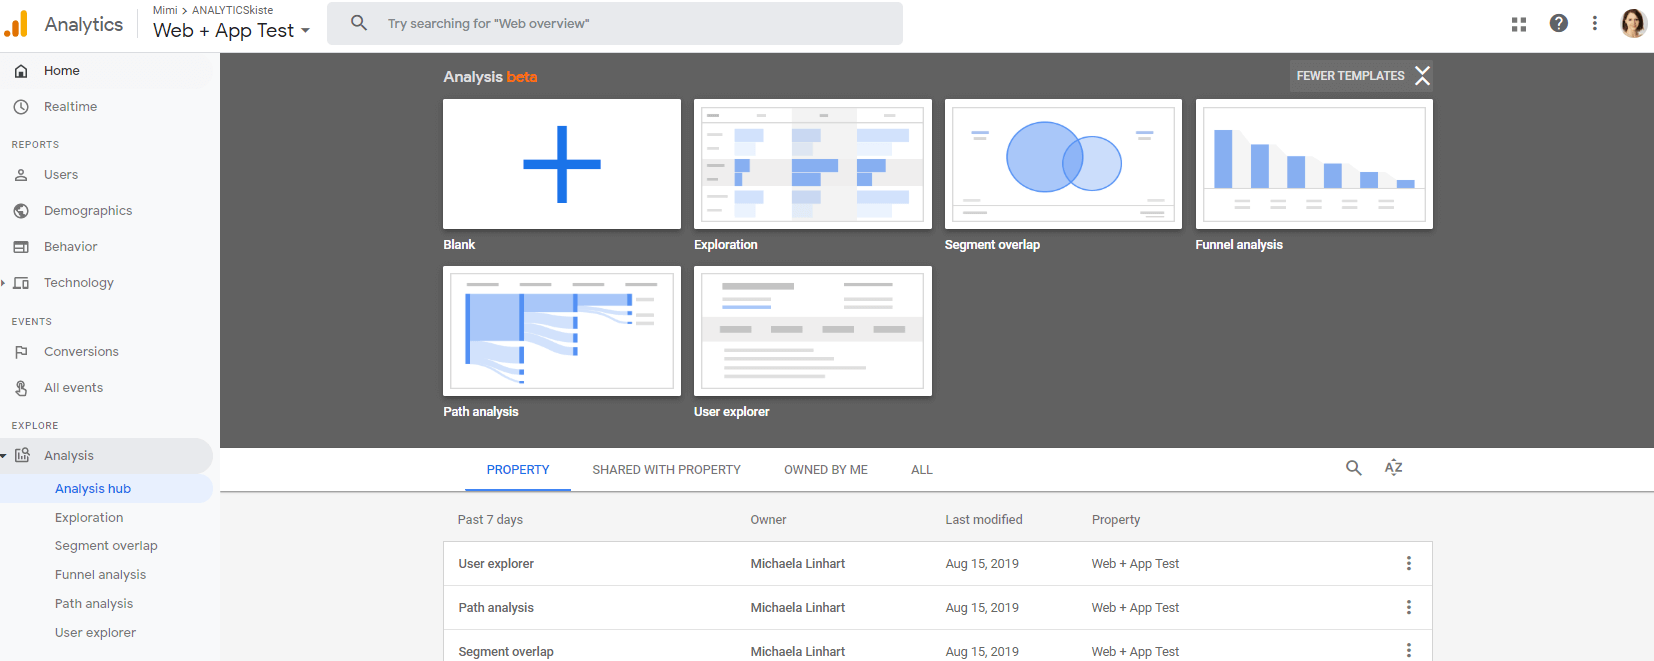Click the user profile avatar
Viewport: 1654px width, 661px height.
click(x=1632, y=23)
